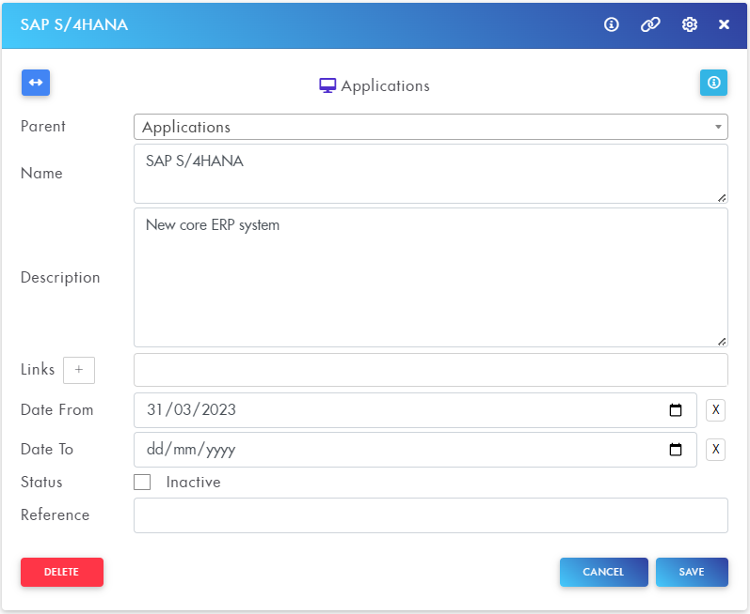Click the Cancel button
The width and height of the screenshot is (750, 614).
pyautogui.click(x=603, y=572)
